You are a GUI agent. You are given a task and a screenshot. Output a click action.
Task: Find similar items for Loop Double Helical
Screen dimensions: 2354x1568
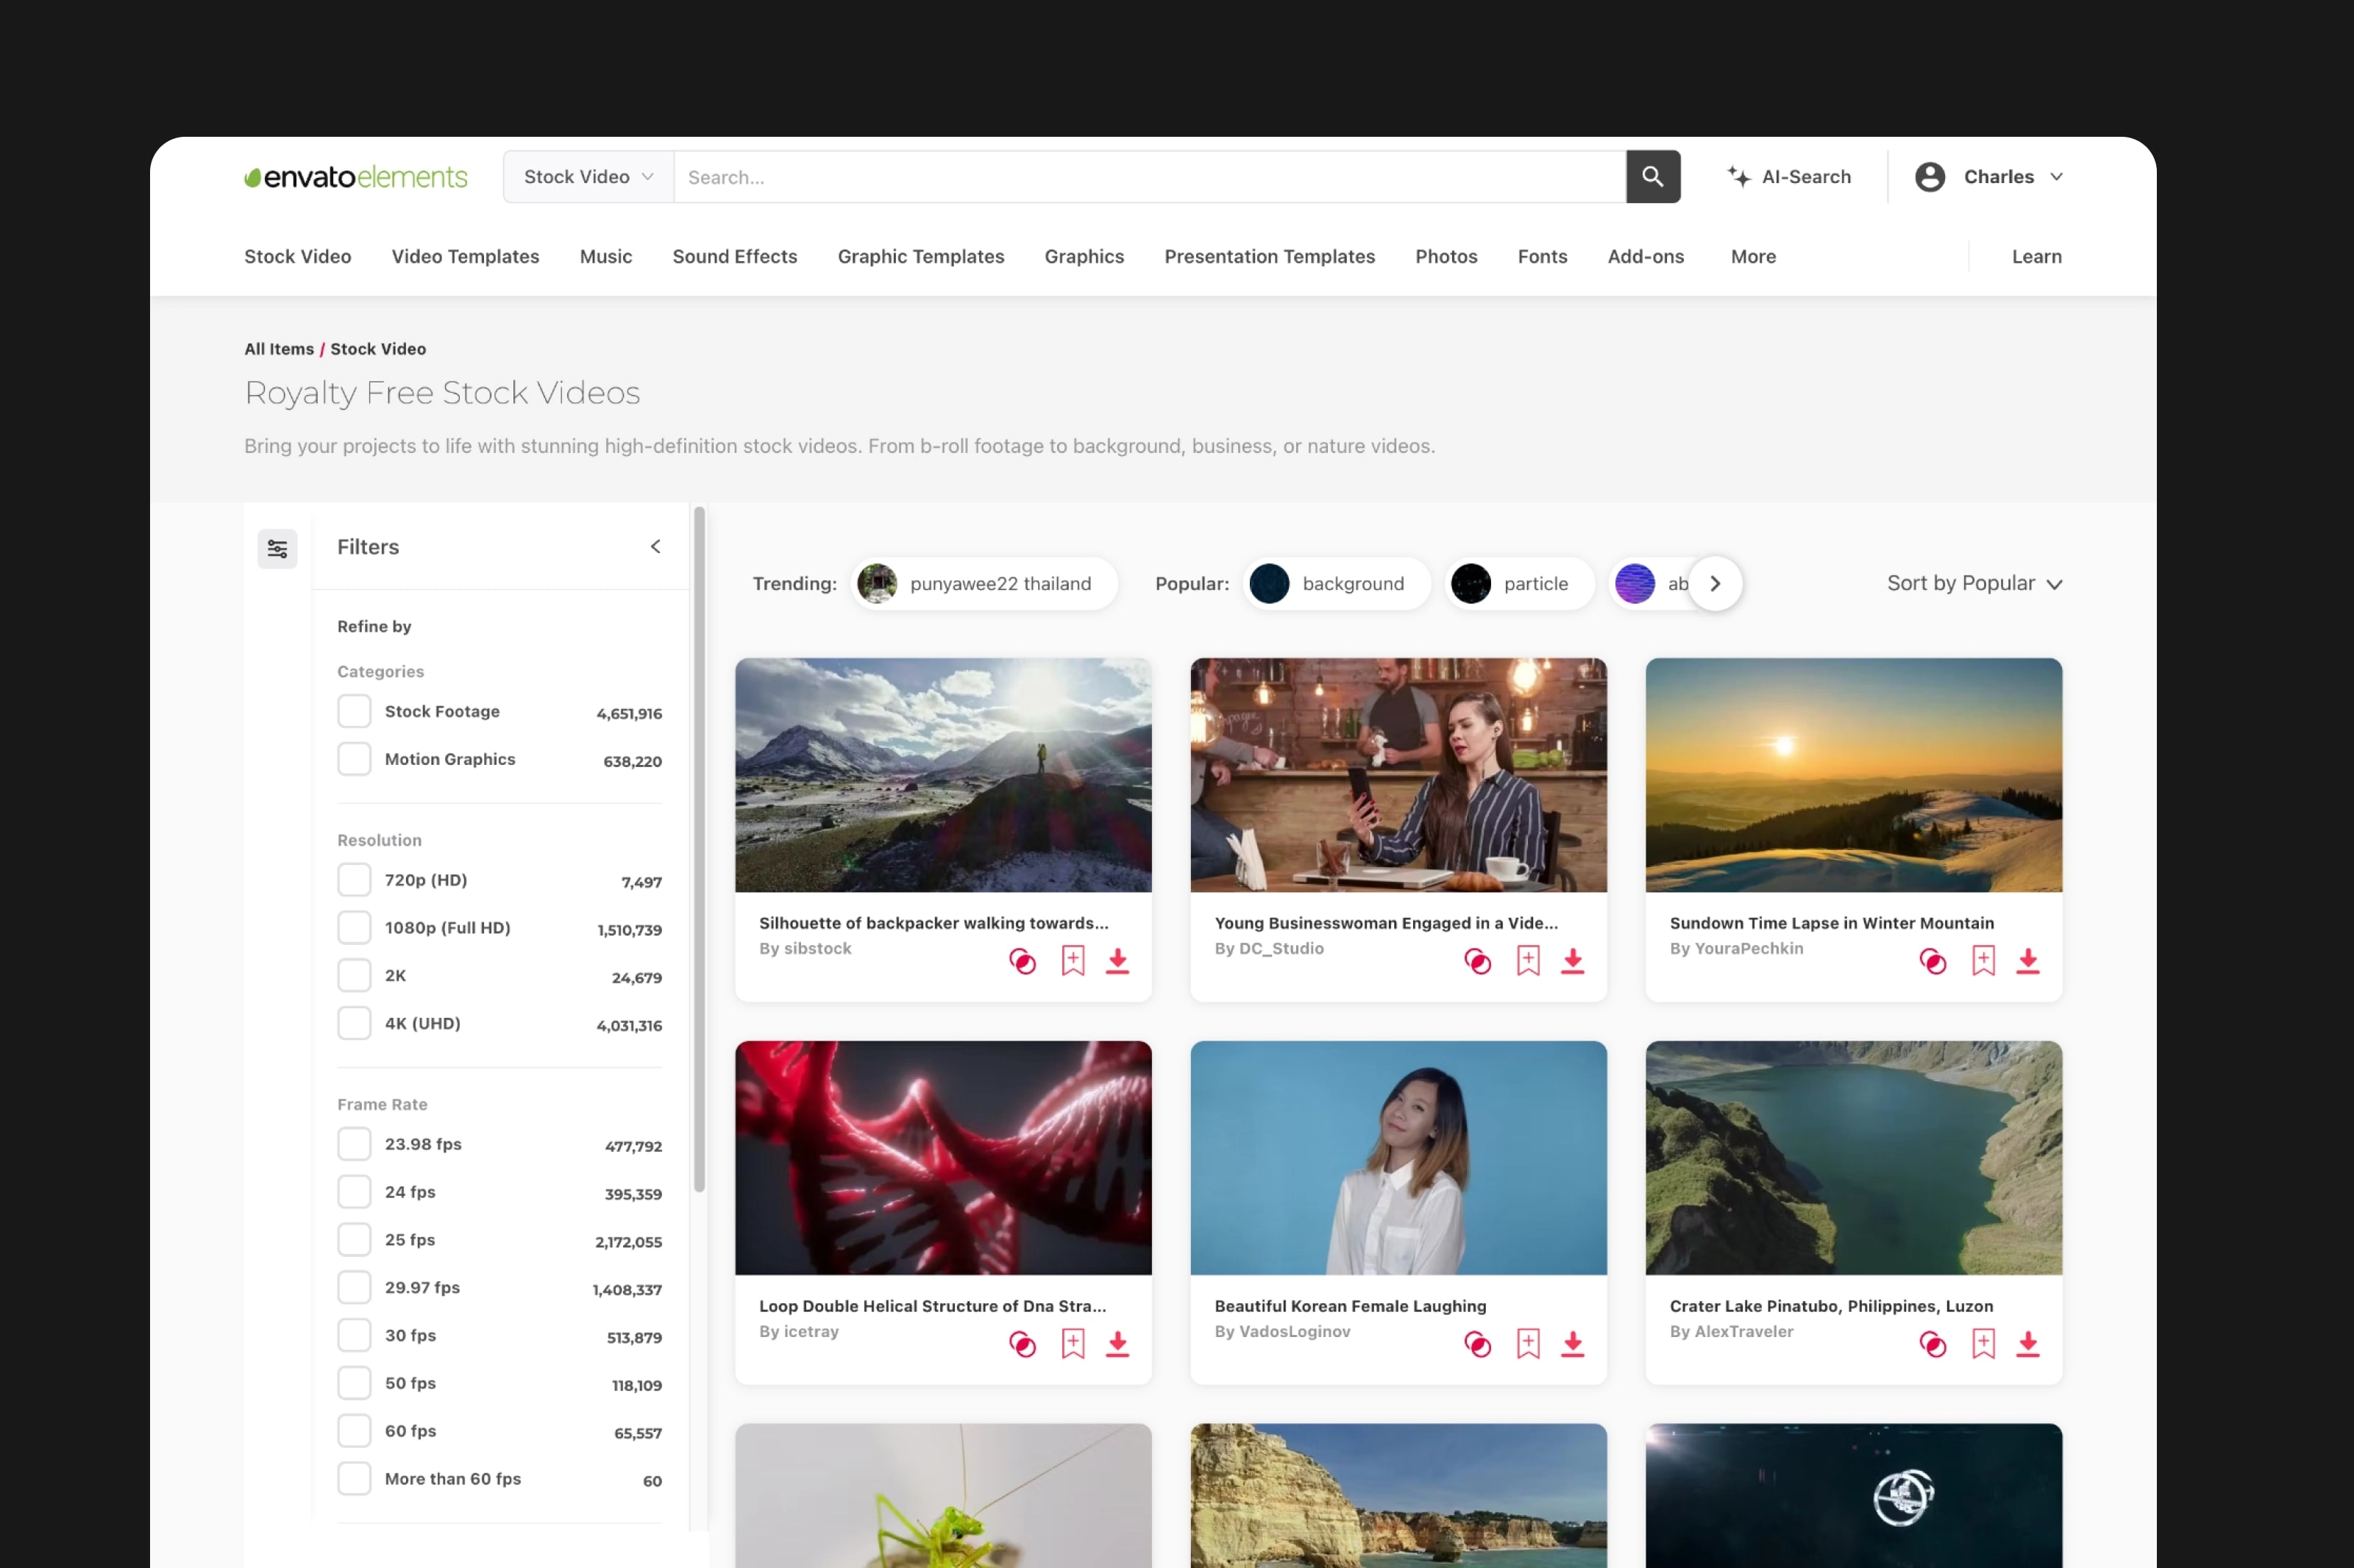[1022, 1345]
